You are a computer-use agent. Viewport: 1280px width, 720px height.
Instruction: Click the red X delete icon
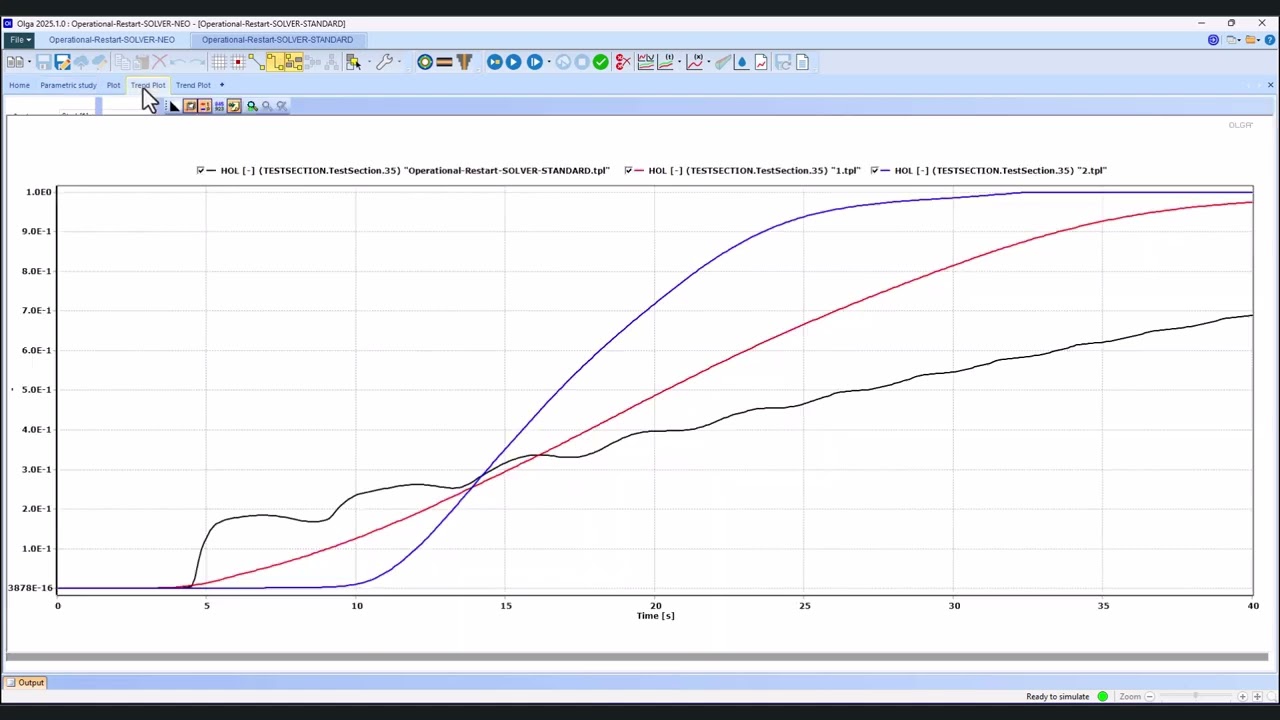[160, 62]
